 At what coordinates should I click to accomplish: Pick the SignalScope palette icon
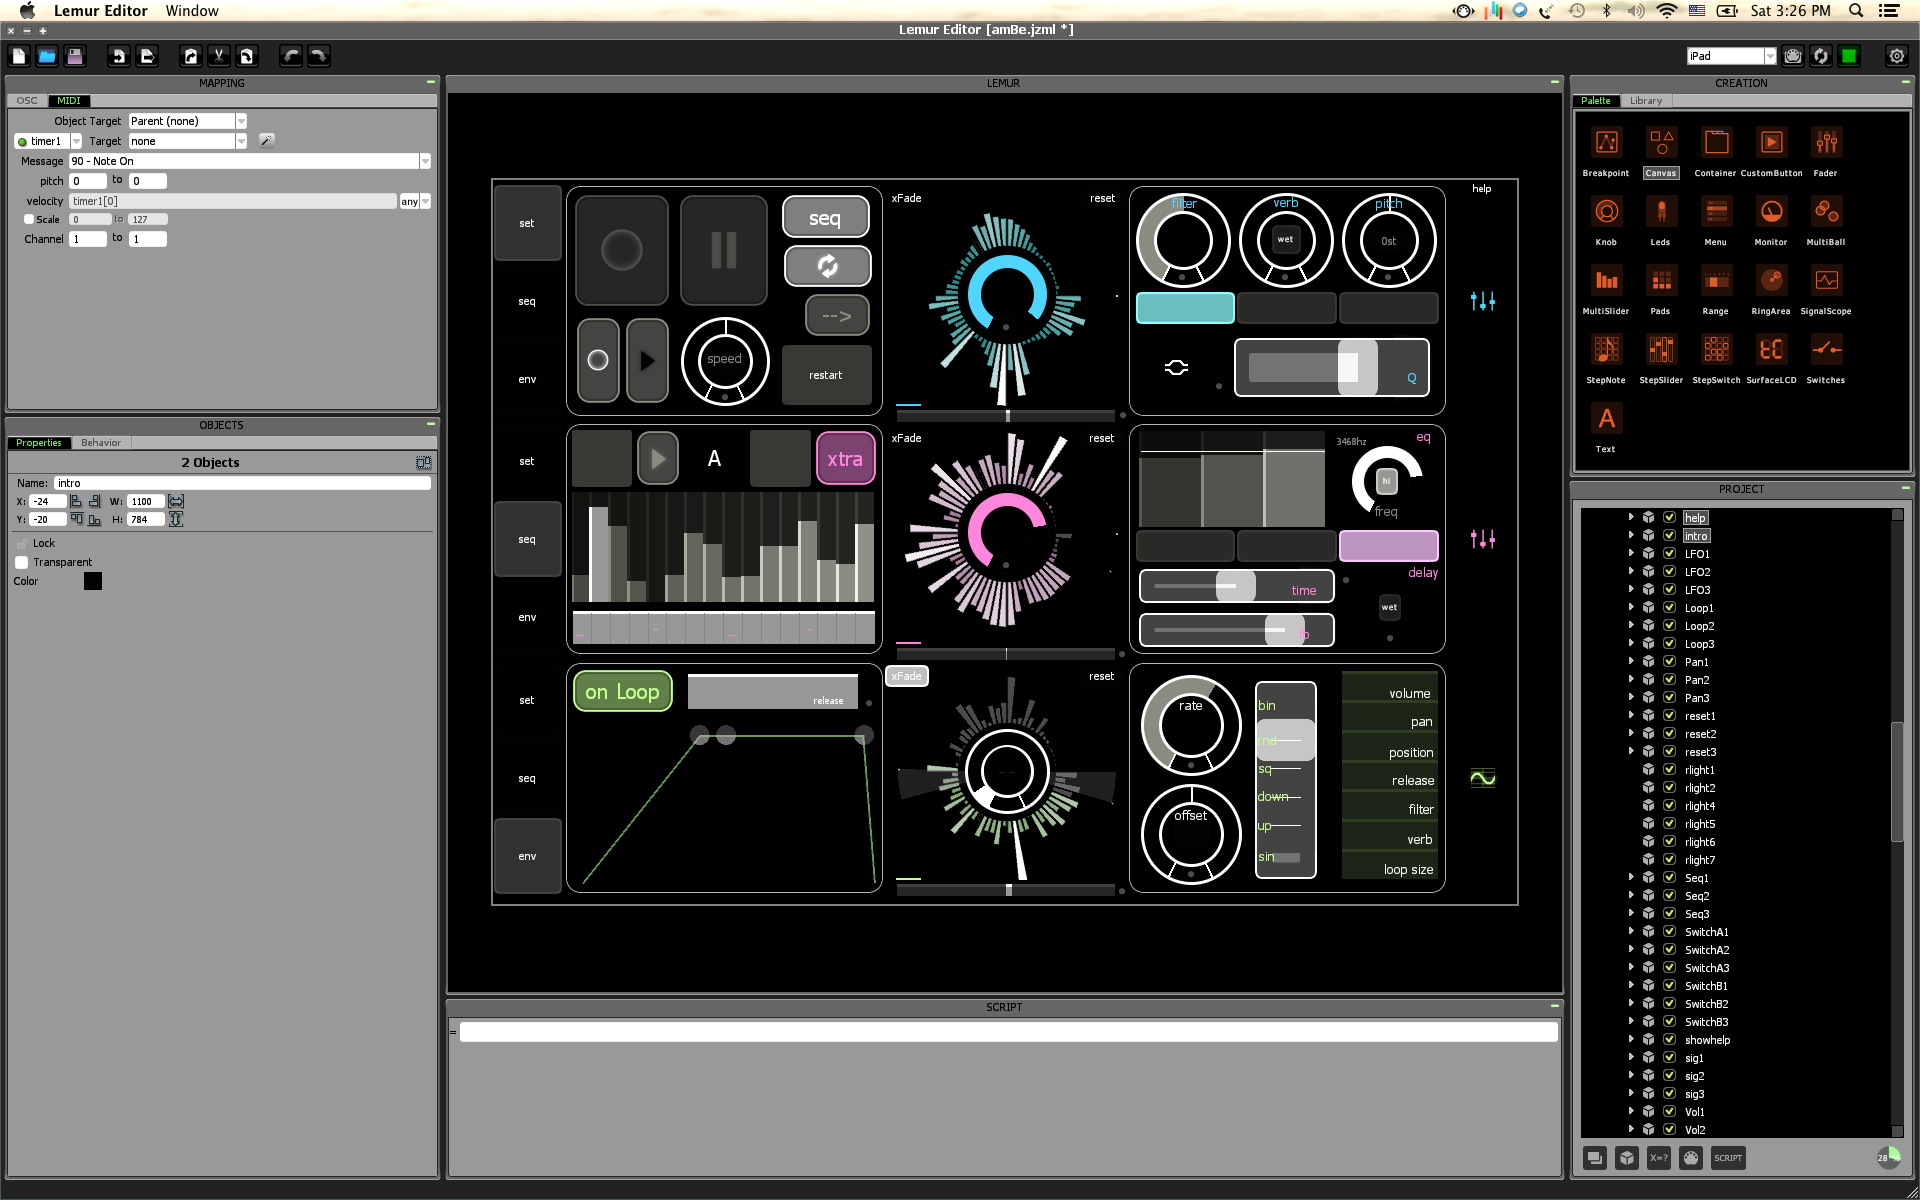click(1826, 282)
